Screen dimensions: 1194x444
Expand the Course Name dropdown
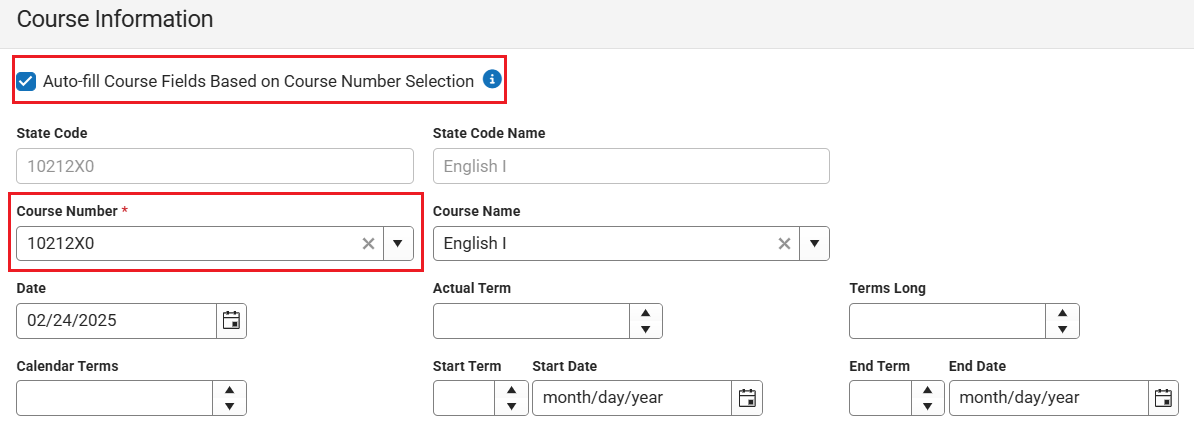tap(814, 243)
